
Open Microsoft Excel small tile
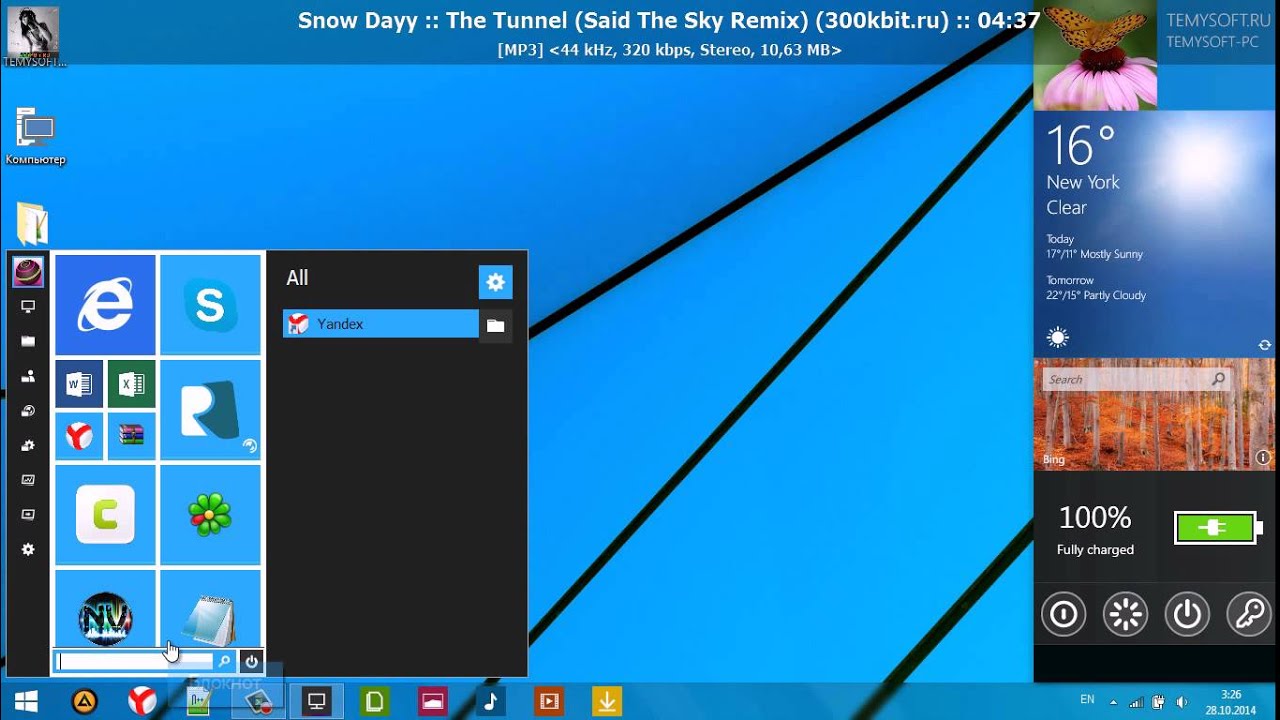click(x=131, y=384)
